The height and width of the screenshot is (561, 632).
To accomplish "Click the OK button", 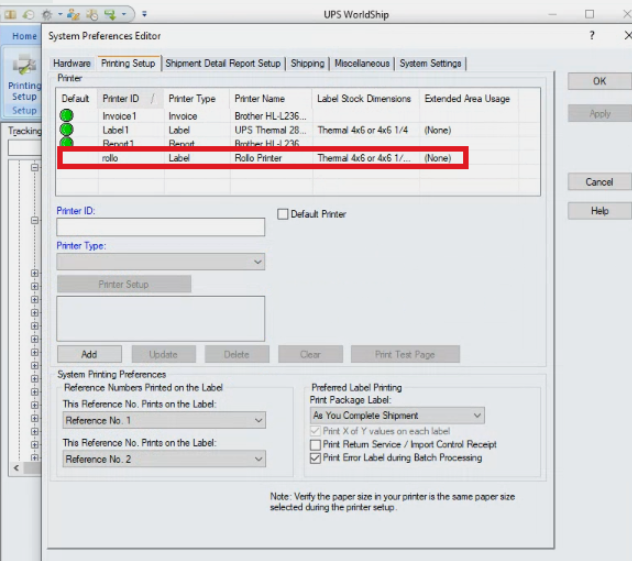I will pyautogui.click(x=600, y=81).
